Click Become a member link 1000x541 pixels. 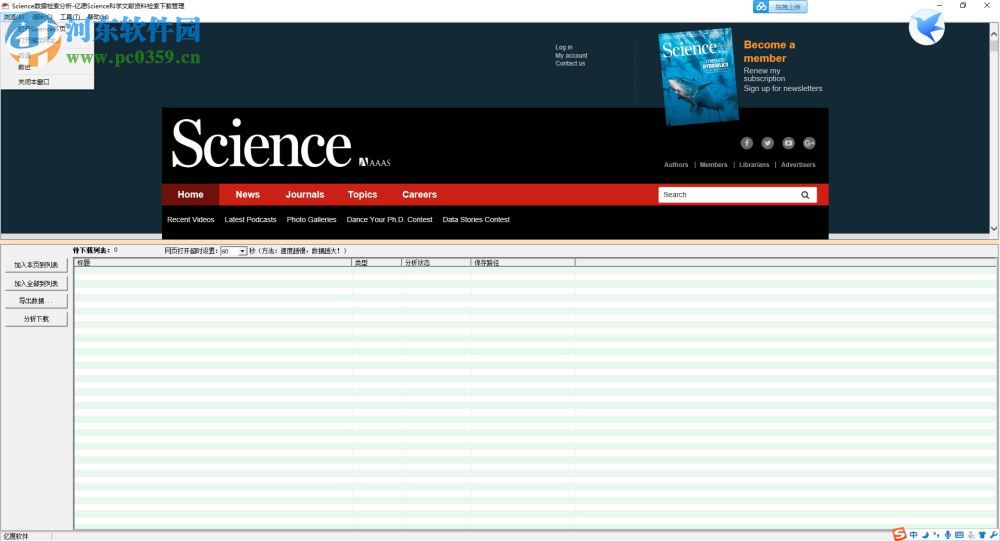pyautogui.click(x=769, y=52)
